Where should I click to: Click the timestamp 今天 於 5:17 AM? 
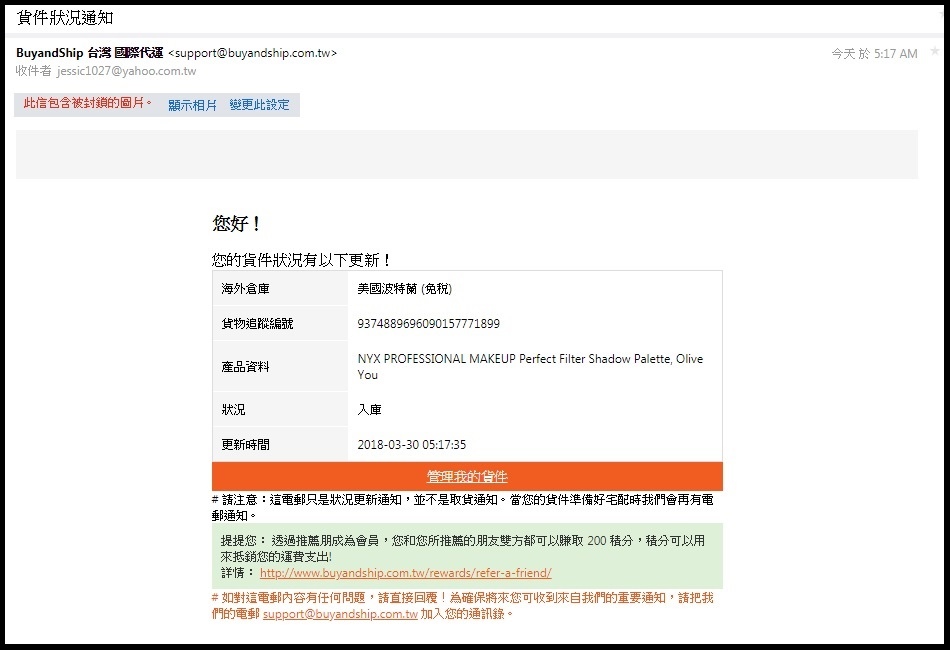click(873, 54)
